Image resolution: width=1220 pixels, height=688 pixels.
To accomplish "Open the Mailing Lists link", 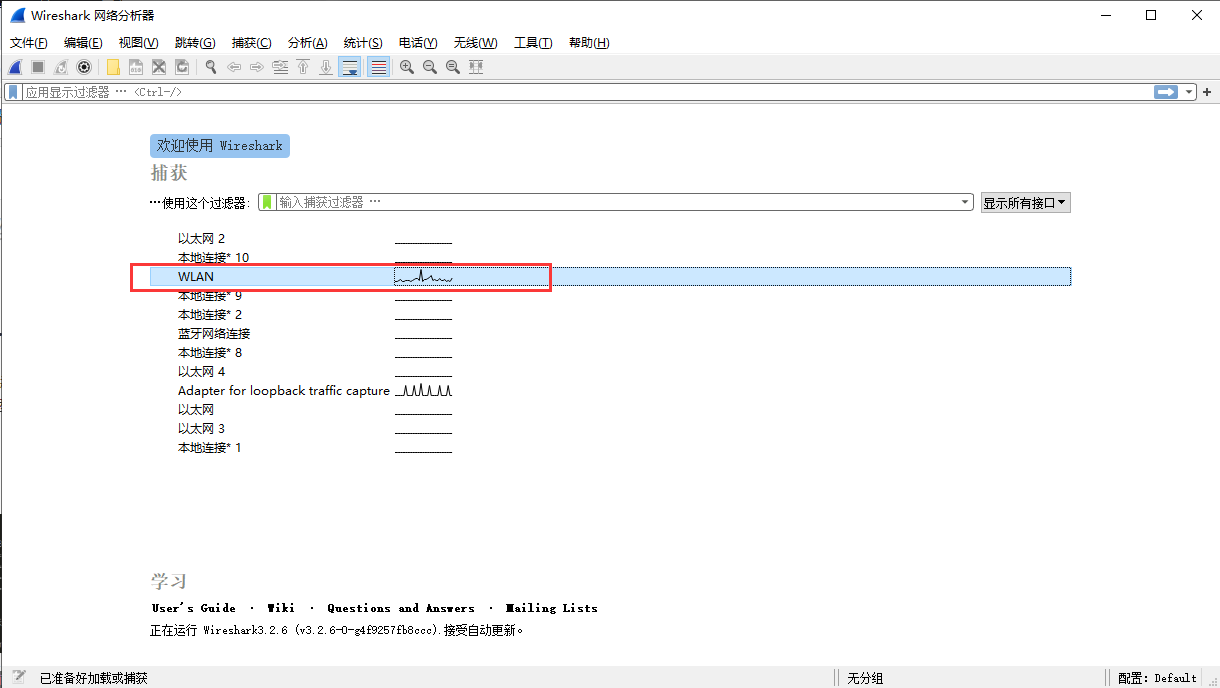I will (552, 608).
